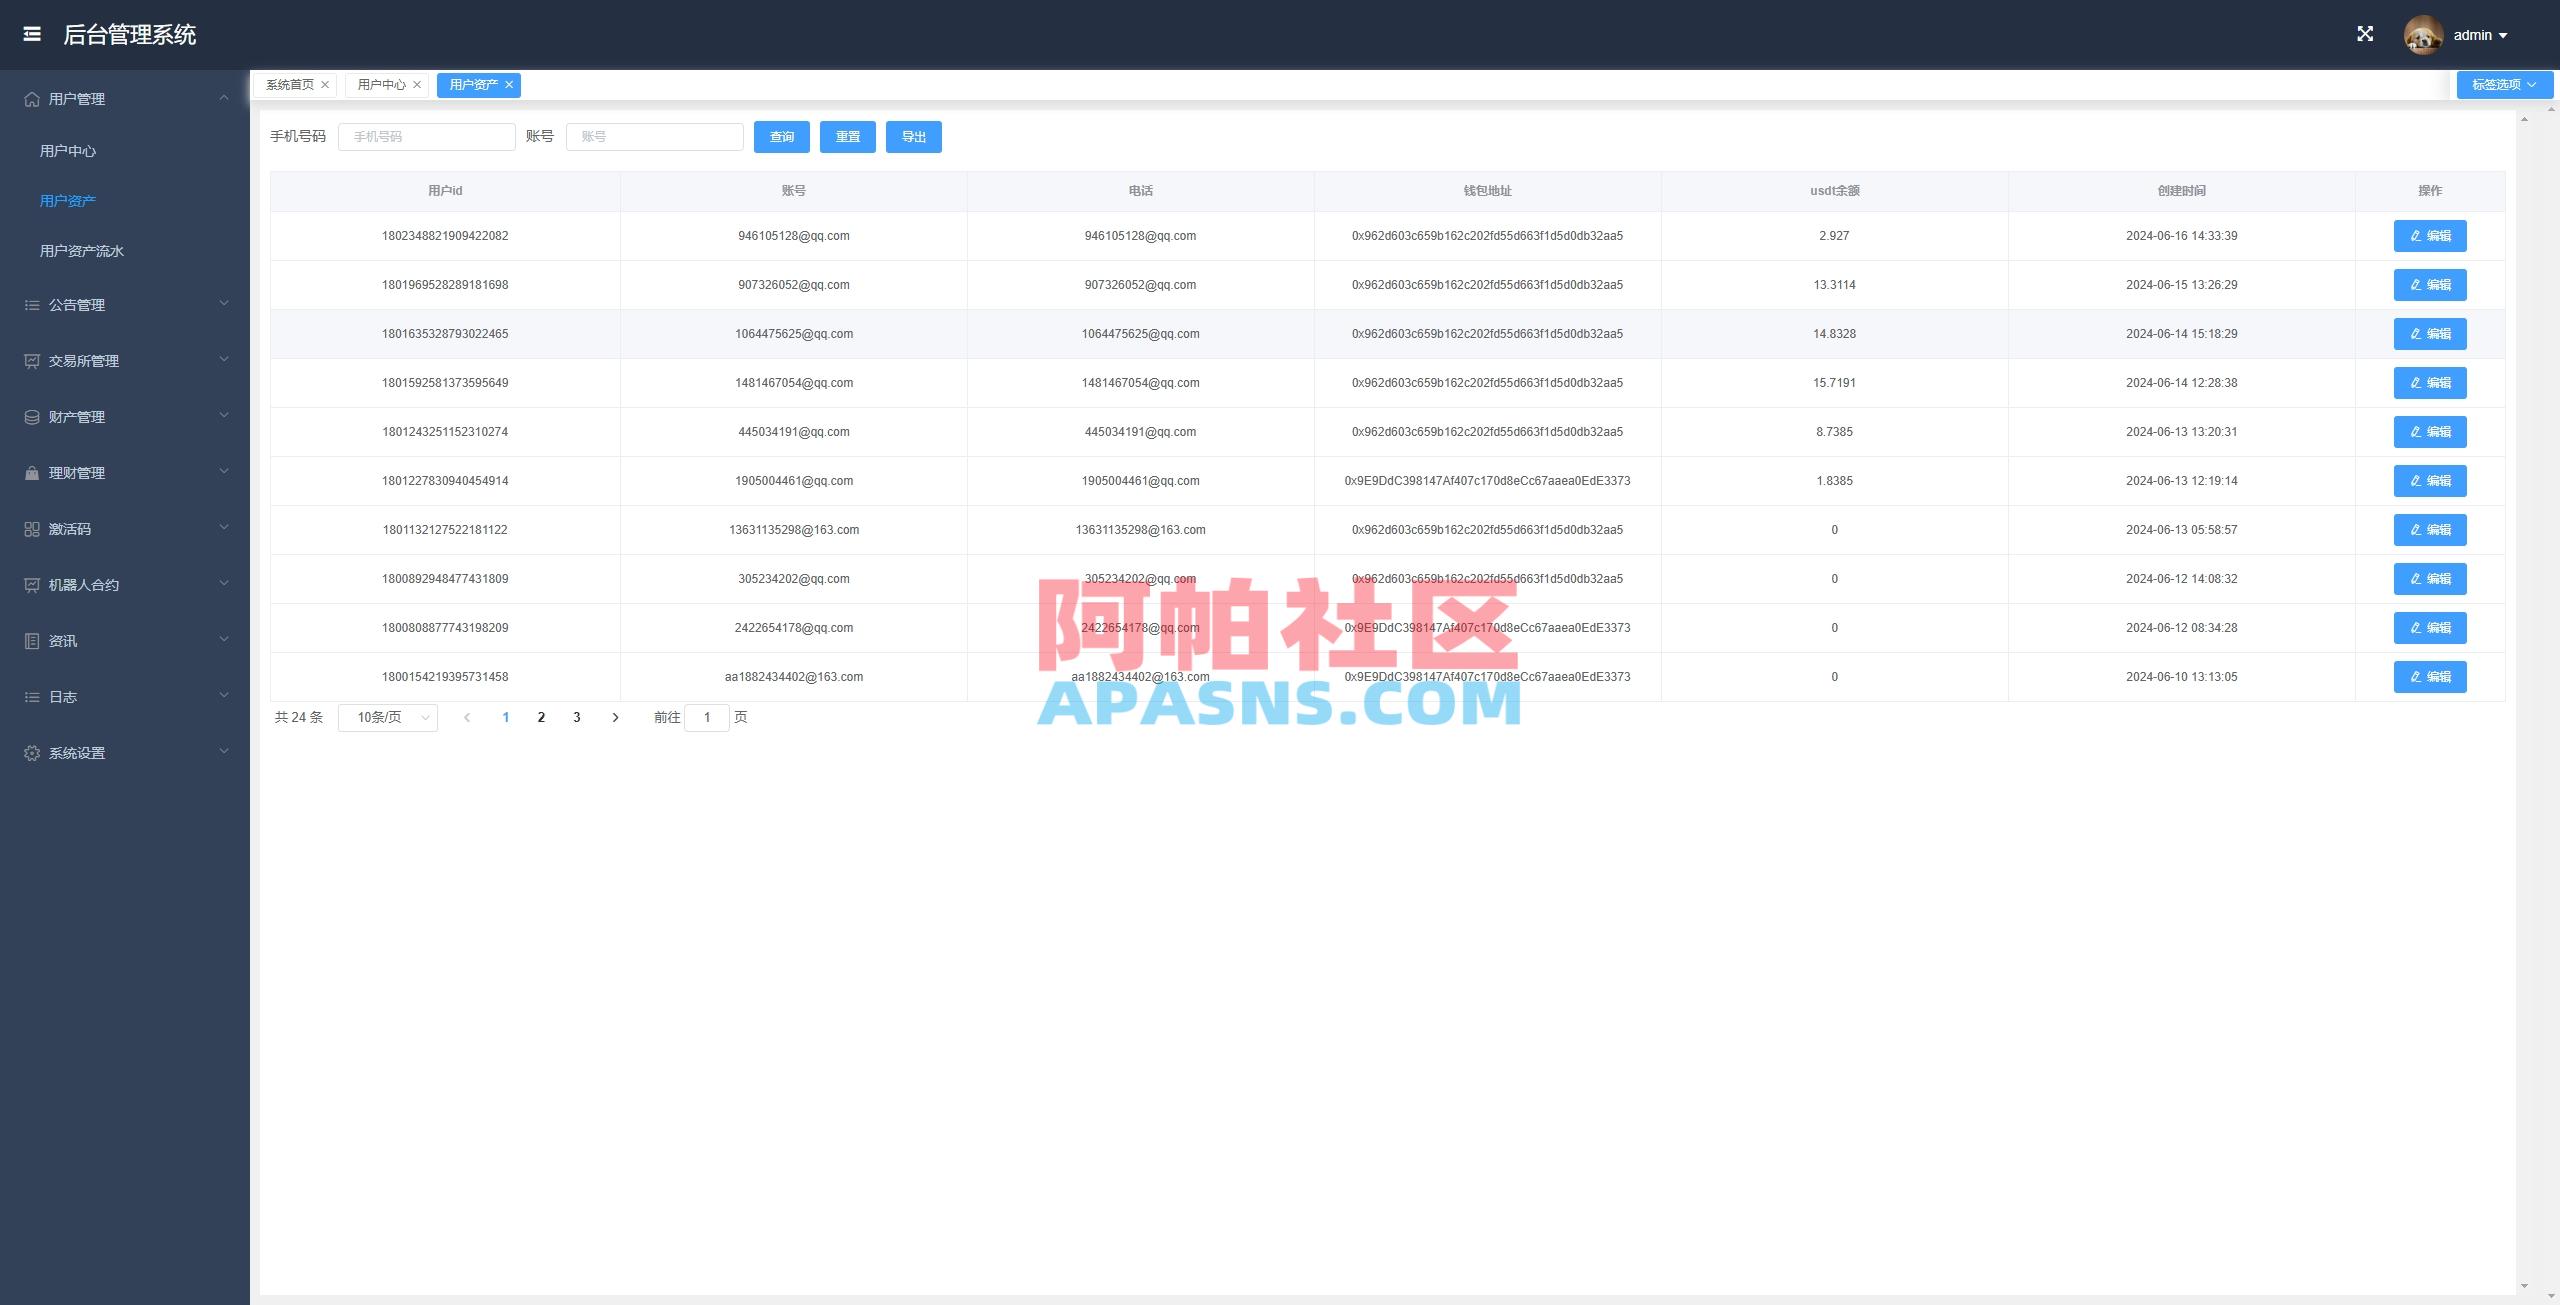Click the 日志 list icon in the sidebar
This screenshot has height=1305, width=2560.
[31, 696]
